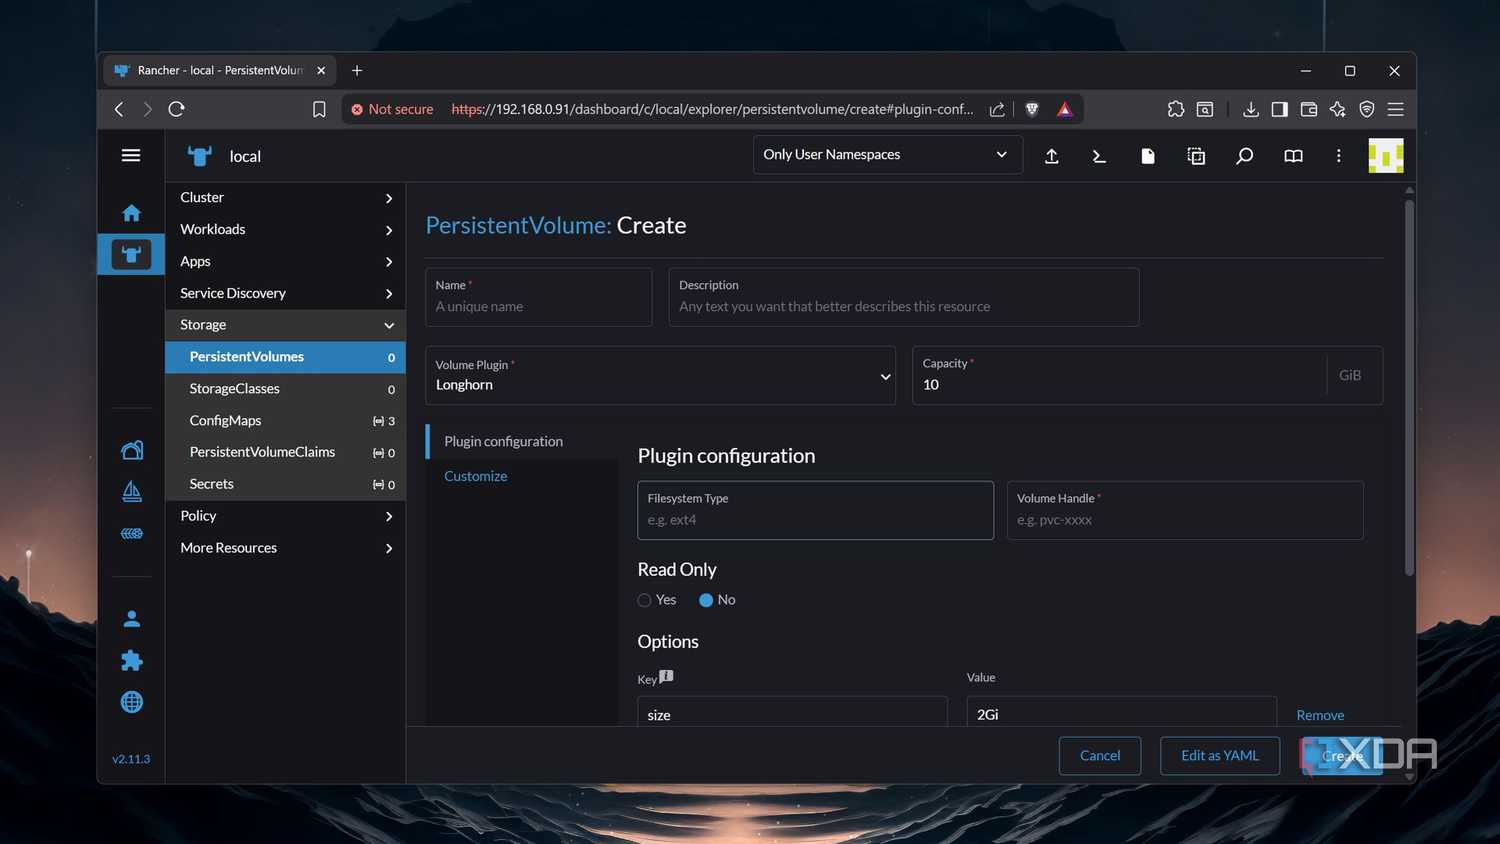The height and width of the screenshot is (844, 1500).
Task: Open global settings globe icon
Action: pyautogui.click(x=131, y=702)
